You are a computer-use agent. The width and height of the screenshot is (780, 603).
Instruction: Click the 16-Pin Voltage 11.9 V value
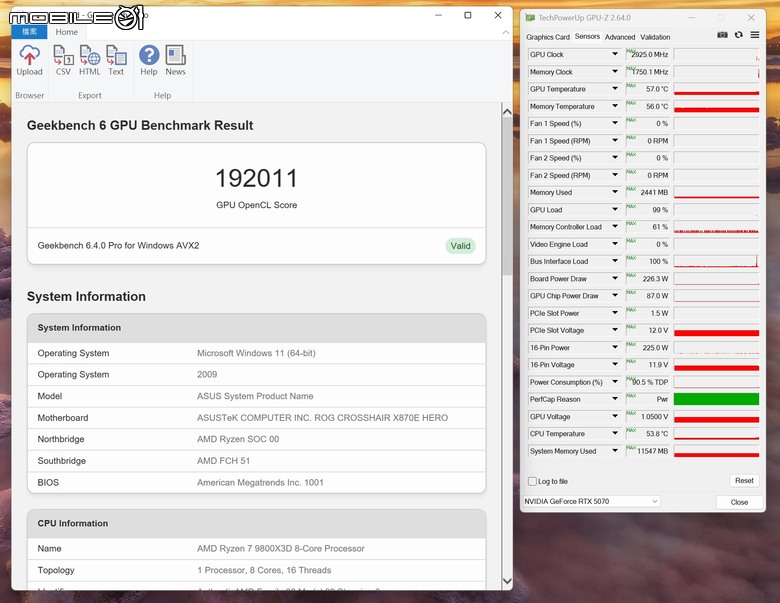(658, 365)
